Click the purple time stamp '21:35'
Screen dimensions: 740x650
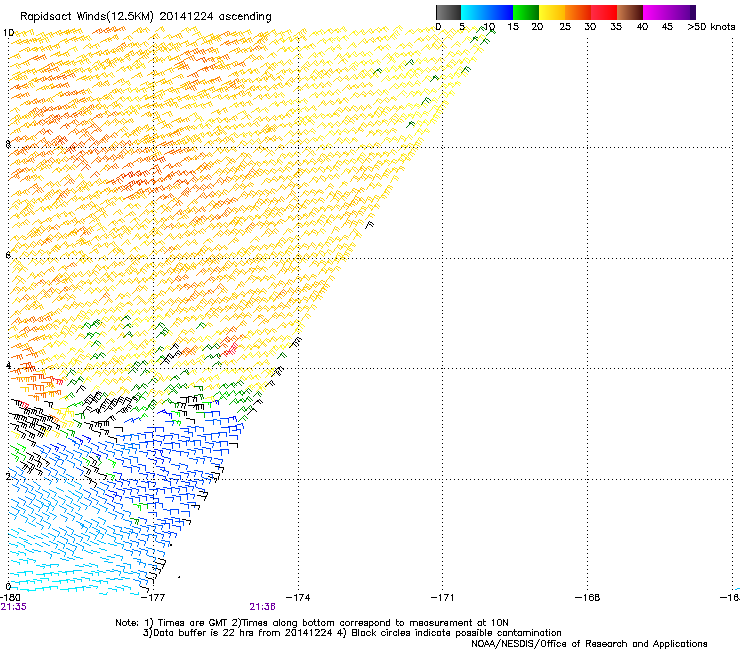(x=14, y=607)
